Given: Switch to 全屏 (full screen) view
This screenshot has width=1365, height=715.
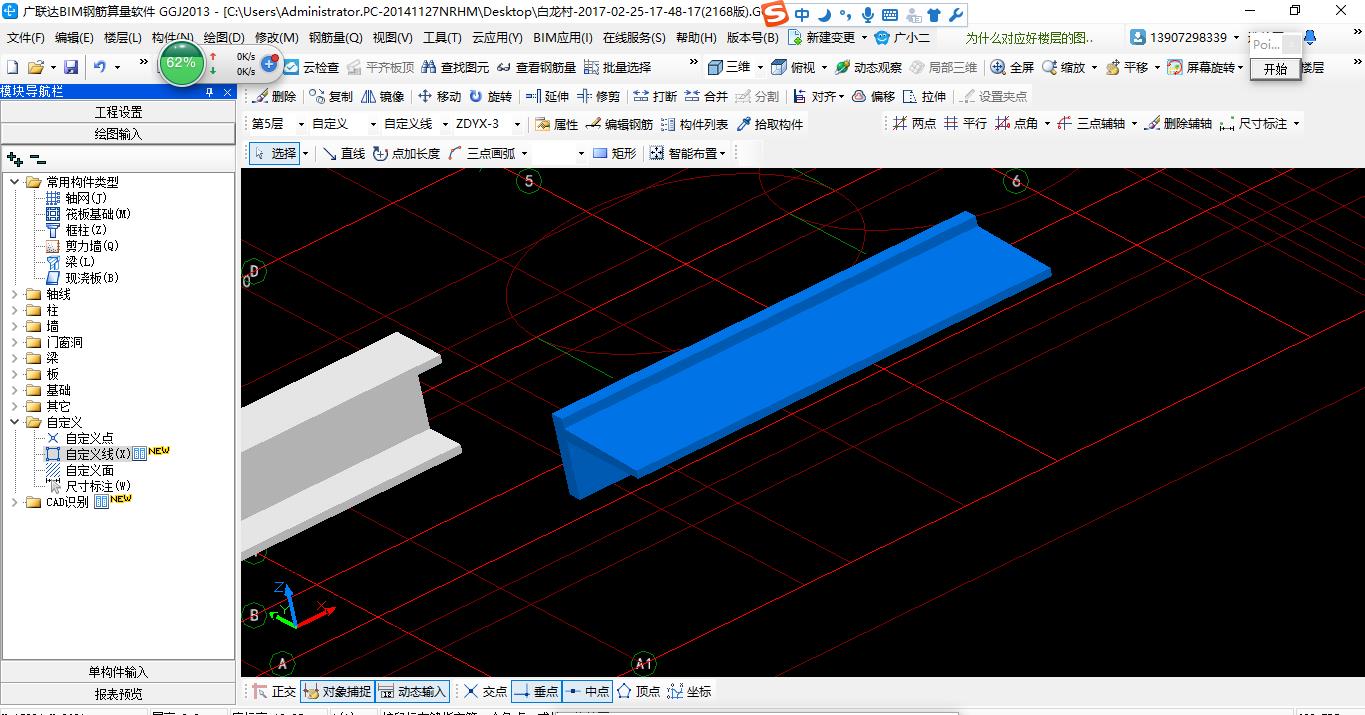Looking at the screenshot, I should click(1012, 68).
